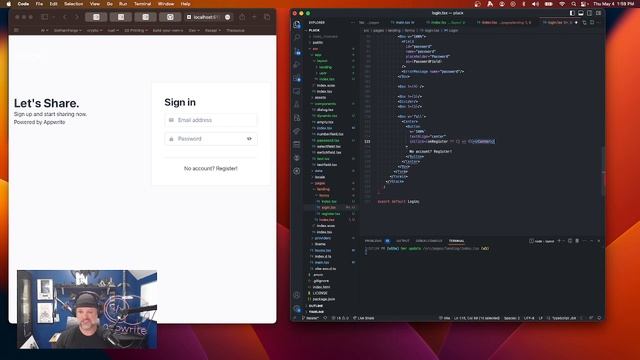This screenshot has height=360, width=640.
Task: Open VS Code Accounts icon at activity bar bottom
Action: click(297, 295)
